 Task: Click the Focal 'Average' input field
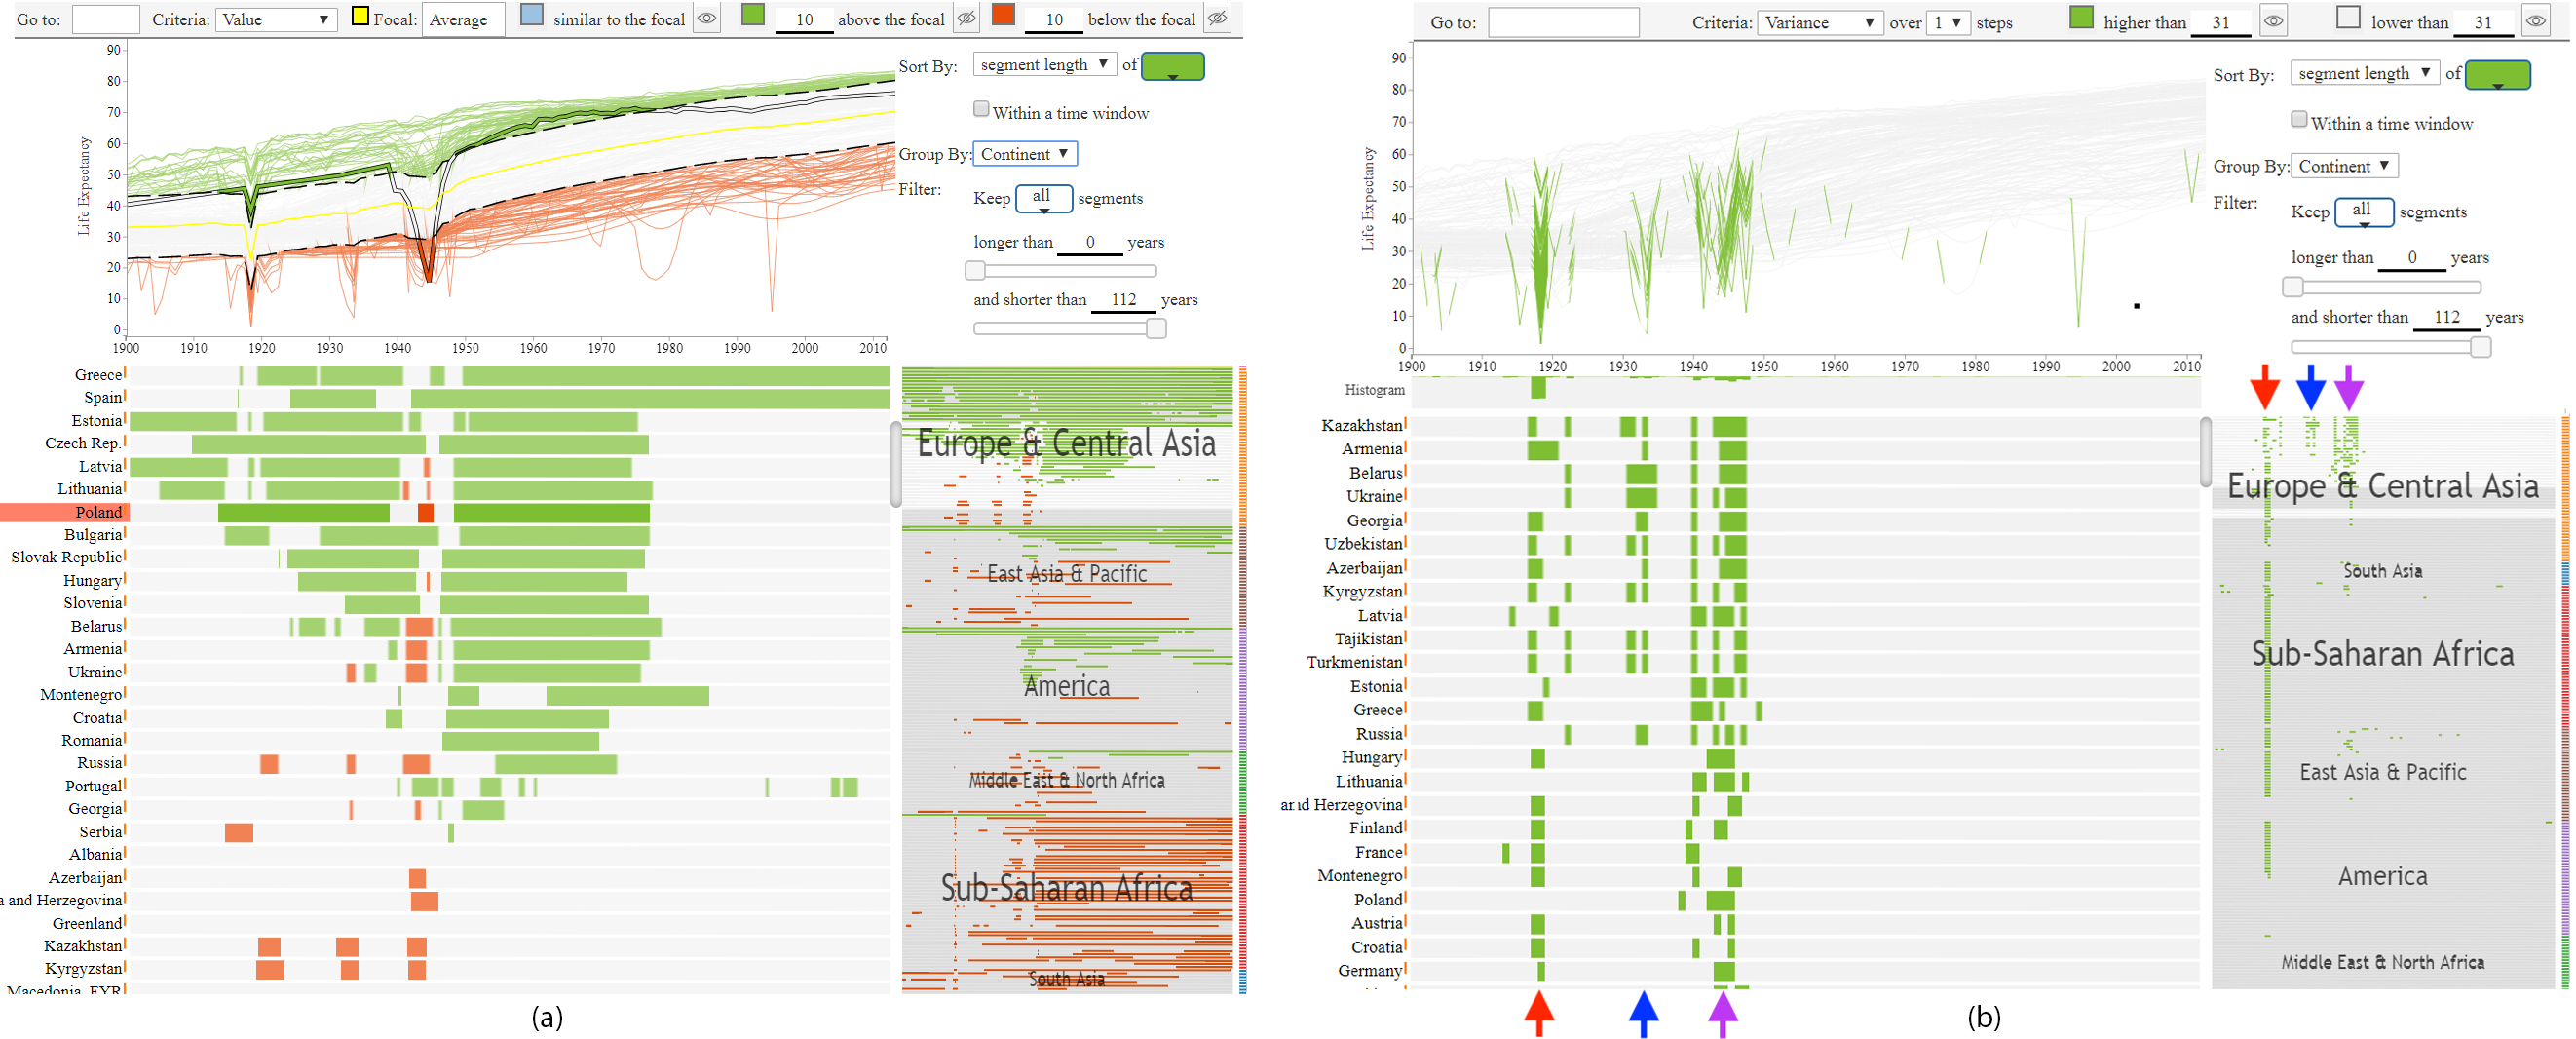pos(463,19)
